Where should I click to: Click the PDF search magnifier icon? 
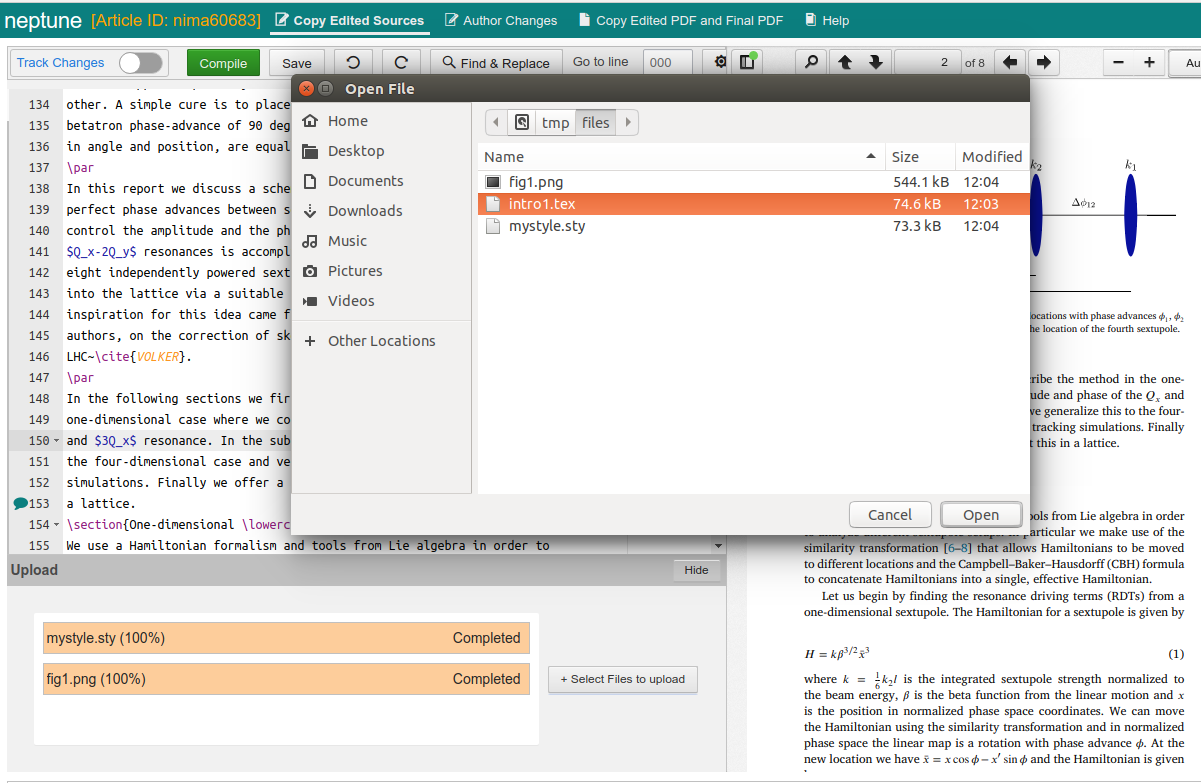[x=810, y=63]
